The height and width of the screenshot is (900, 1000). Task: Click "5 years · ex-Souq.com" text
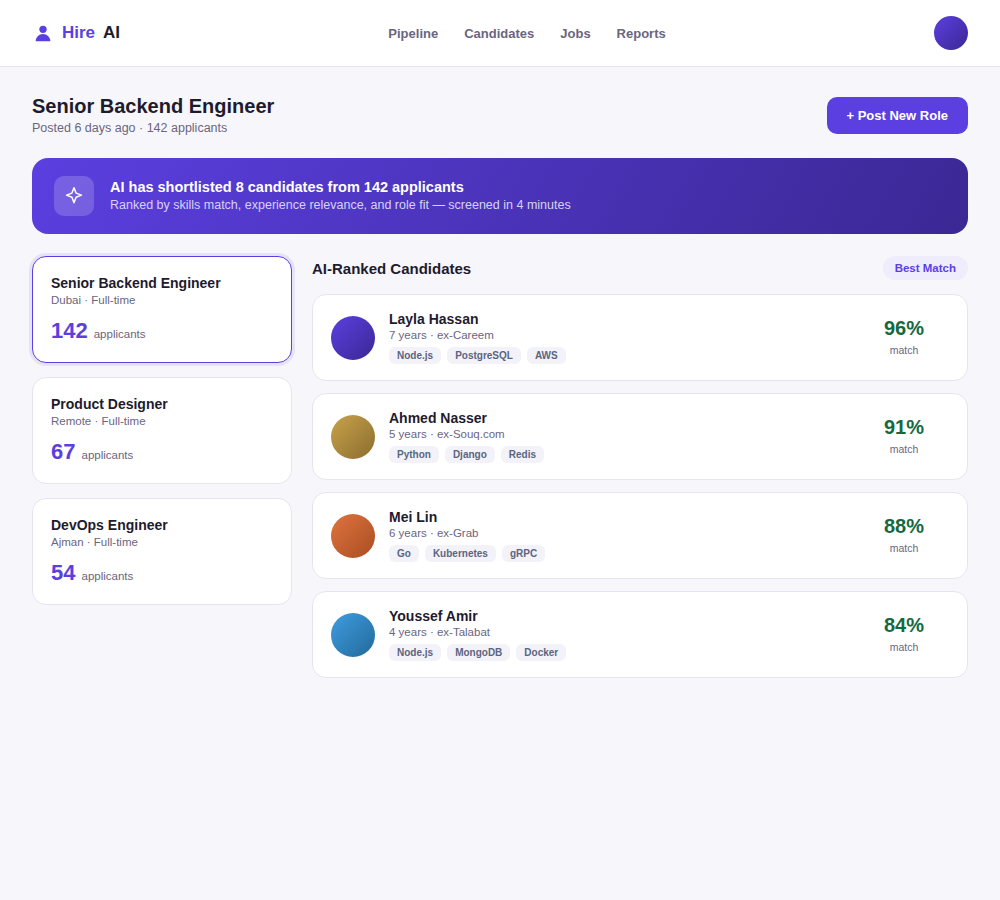tap(446, 434)
